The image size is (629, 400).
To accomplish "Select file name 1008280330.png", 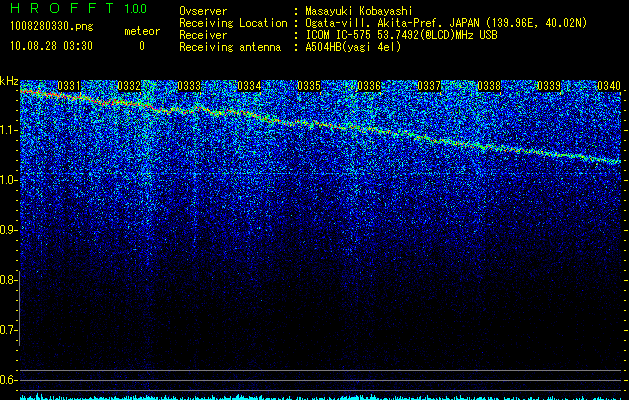I will coord(51,26).
